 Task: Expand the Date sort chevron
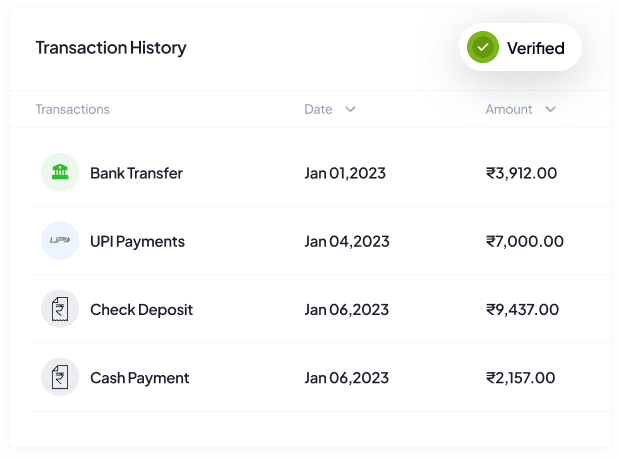pos(350,109)
